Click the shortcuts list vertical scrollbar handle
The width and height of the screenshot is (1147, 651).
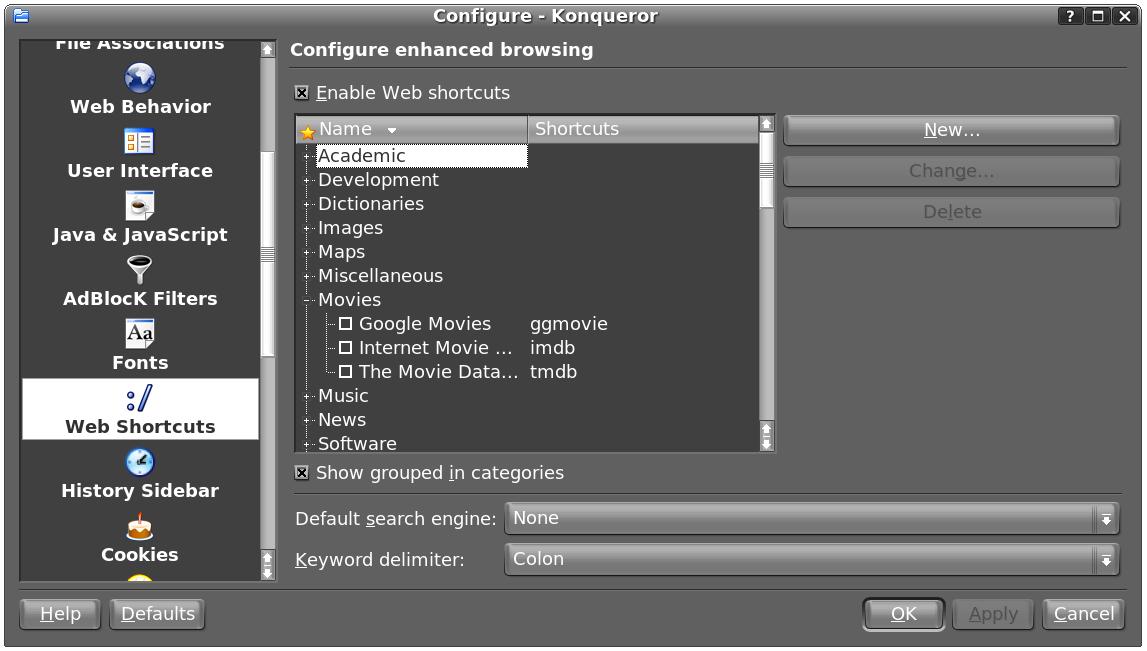(x=767, y=171)
